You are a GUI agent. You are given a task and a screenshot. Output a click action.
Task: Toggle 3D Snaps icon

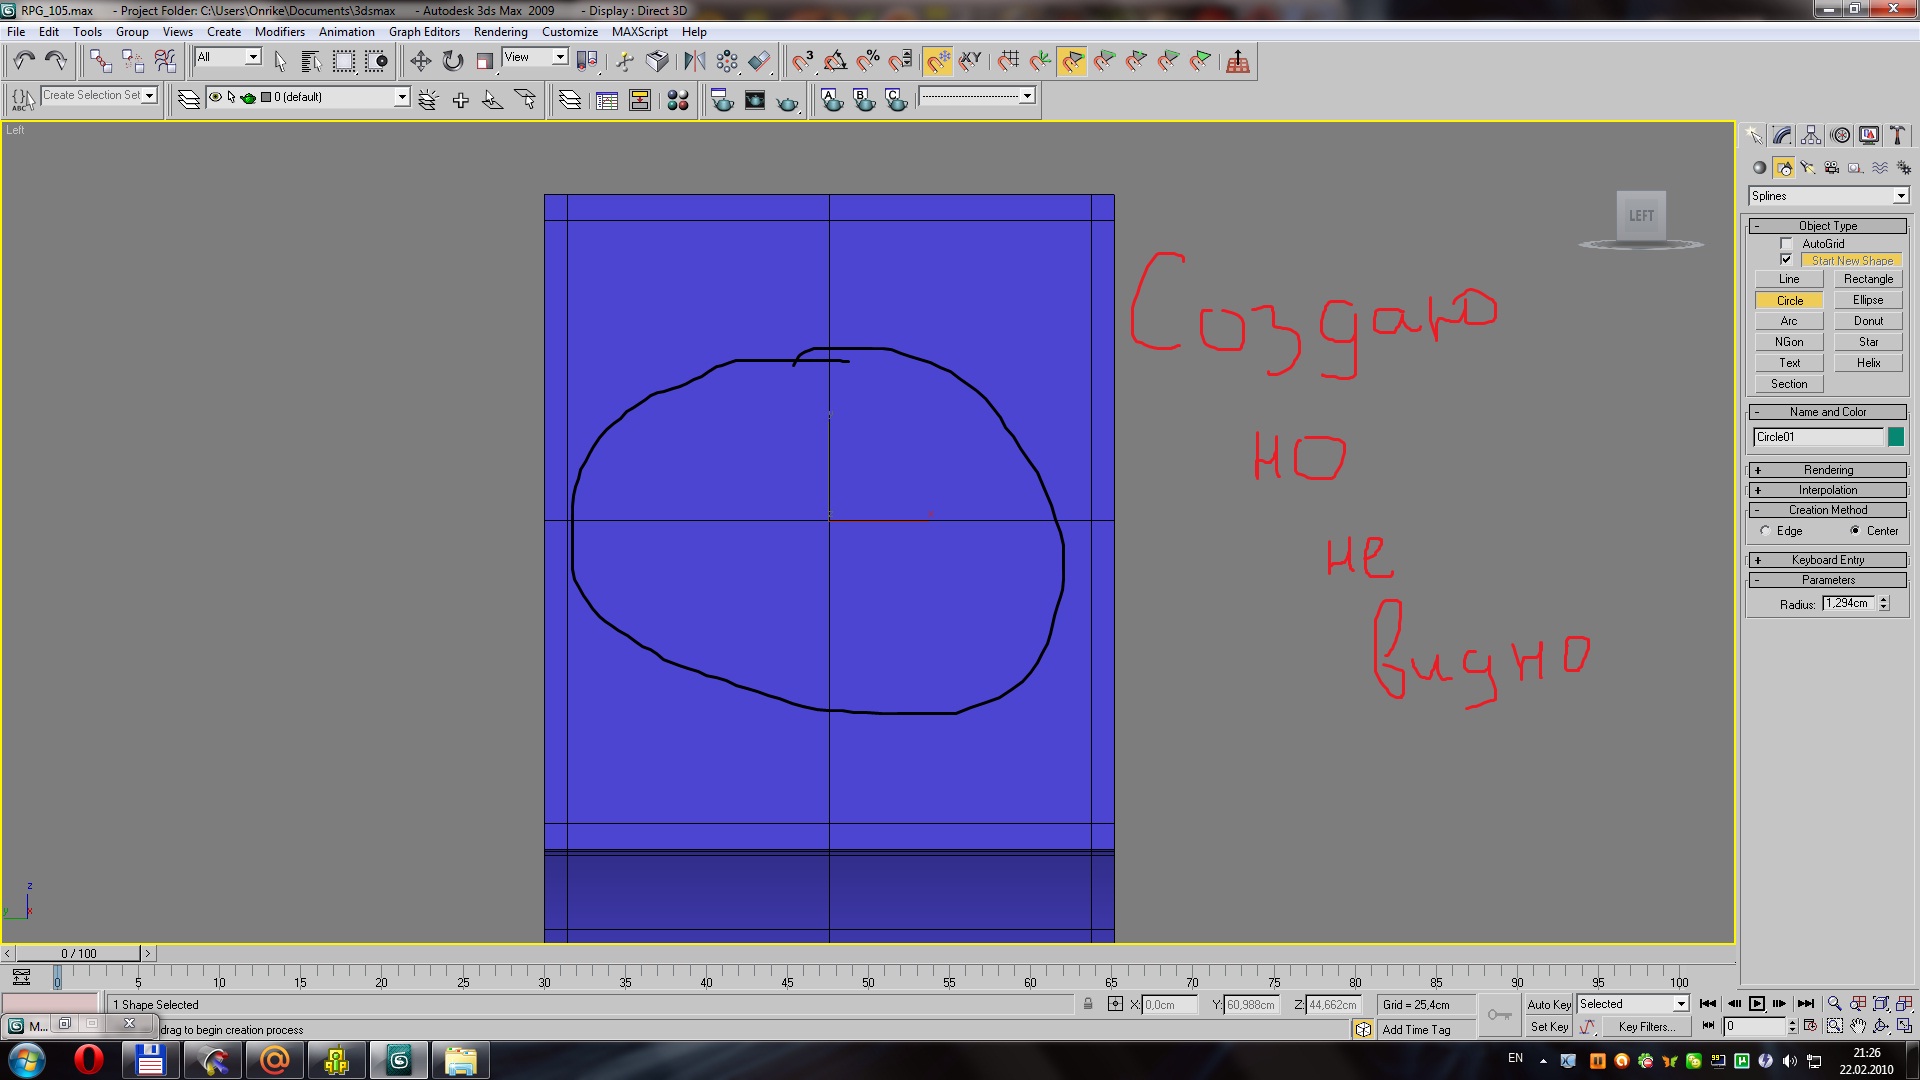pos(803,61)
